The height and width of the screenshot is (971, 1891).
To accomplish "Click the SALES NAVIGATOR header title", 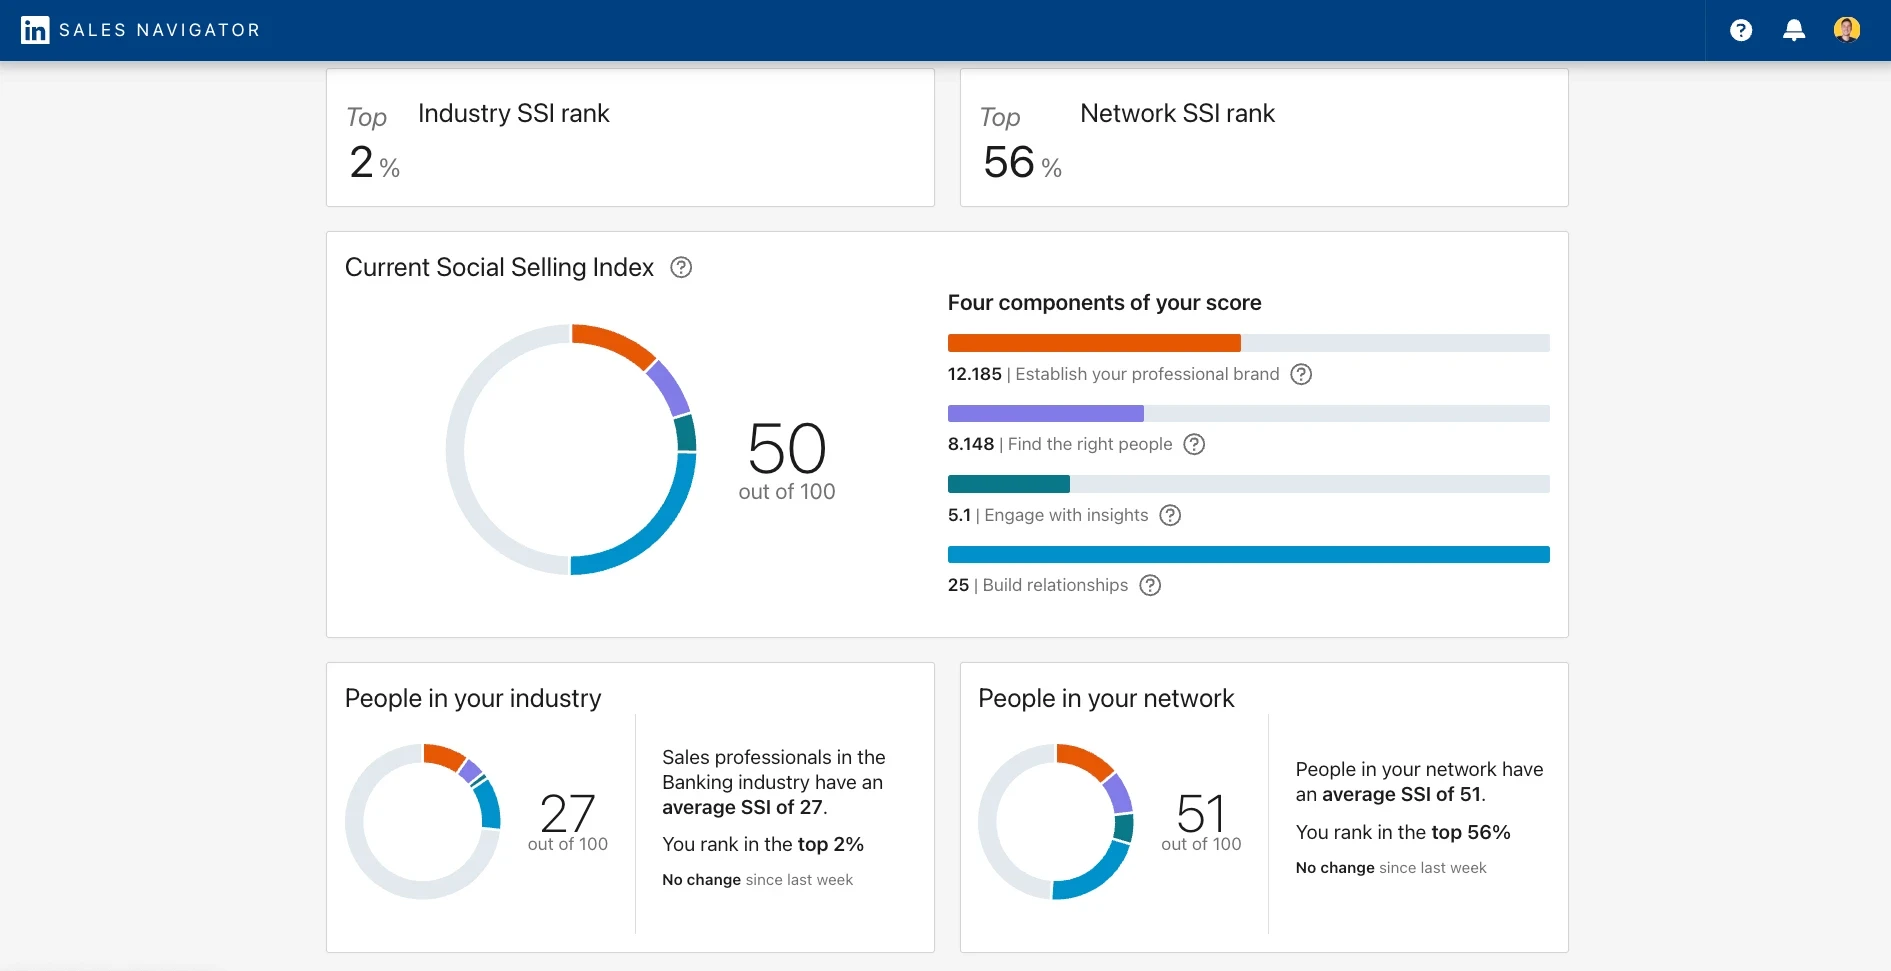I will (160, 30).
